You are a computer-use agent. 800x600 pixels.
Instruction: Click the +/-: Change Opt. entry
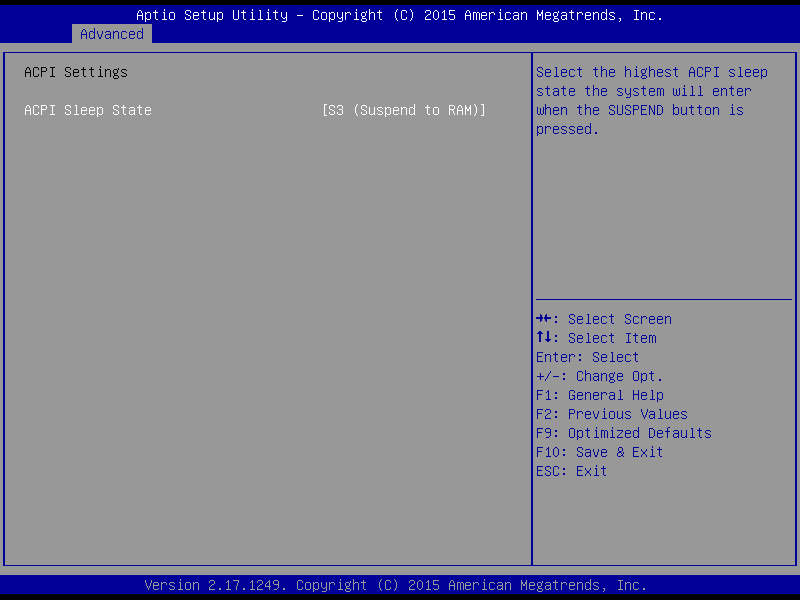(599, 376)
